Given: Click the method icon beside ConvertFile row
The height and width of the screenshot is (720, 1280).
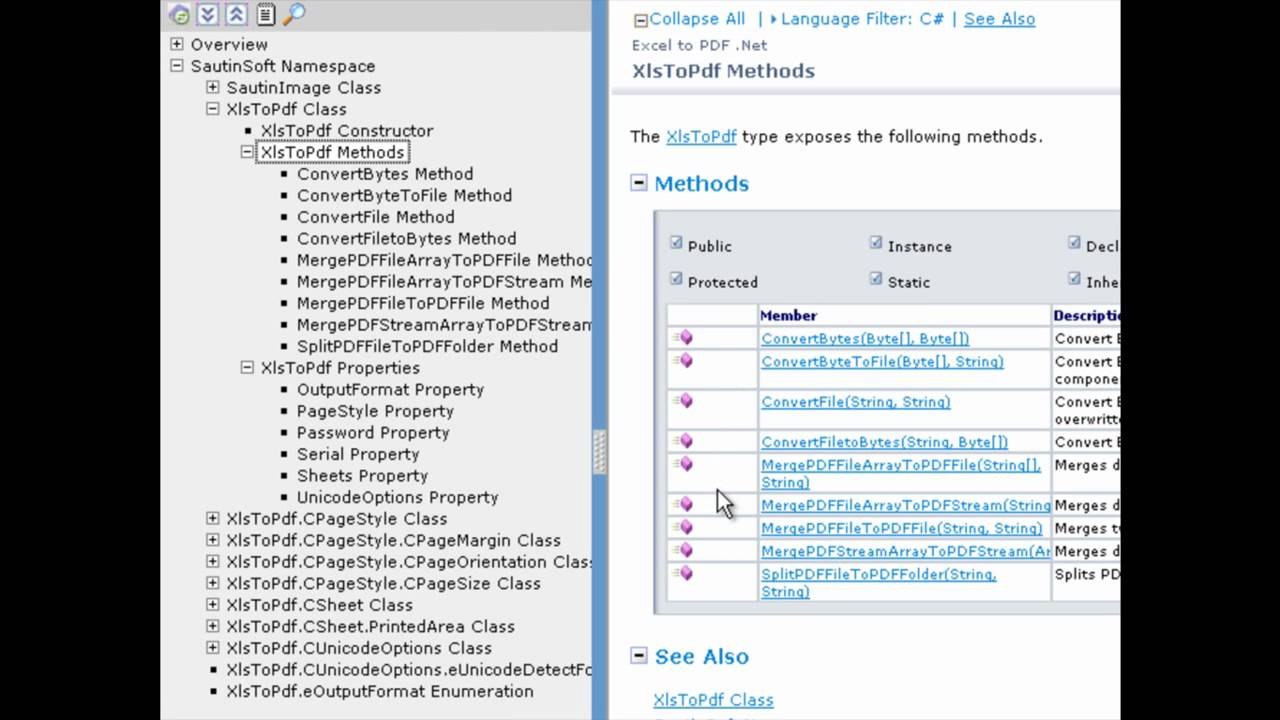Looking at the screenshot, I should [x=683, y=401].
